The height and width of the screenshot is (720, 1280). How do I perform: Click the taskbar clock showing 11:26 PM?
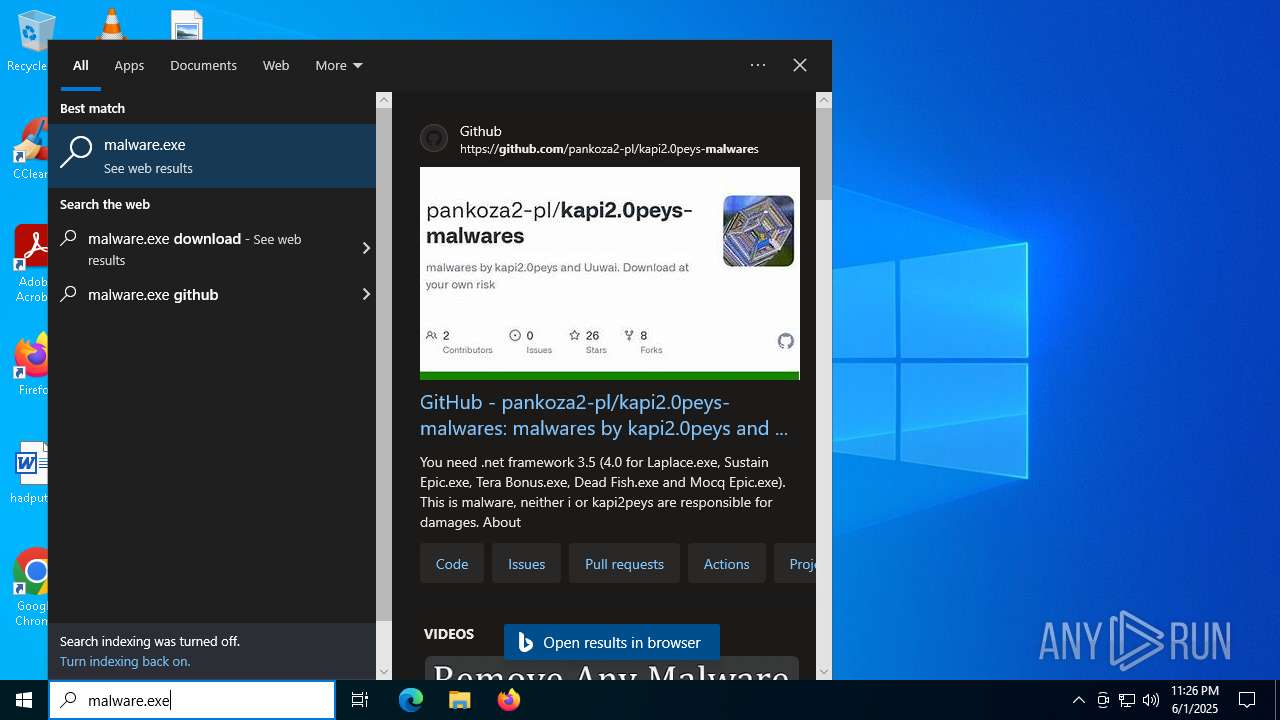point(1194,700)
